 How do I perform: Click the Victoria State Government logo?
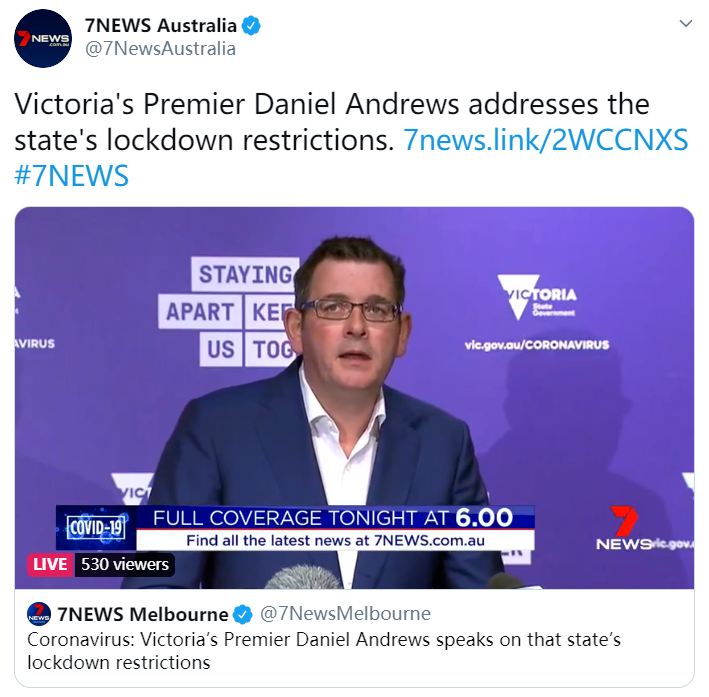tap(537, 297)
